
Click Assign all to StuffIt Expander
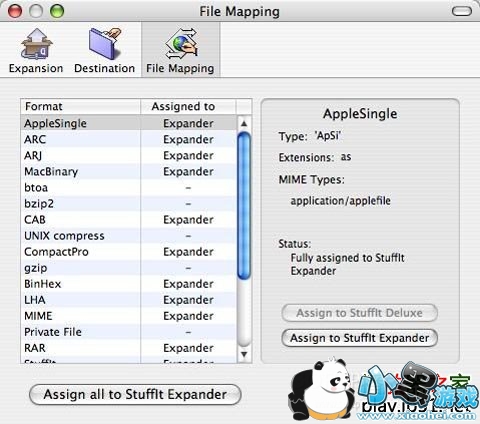point(135,394)
